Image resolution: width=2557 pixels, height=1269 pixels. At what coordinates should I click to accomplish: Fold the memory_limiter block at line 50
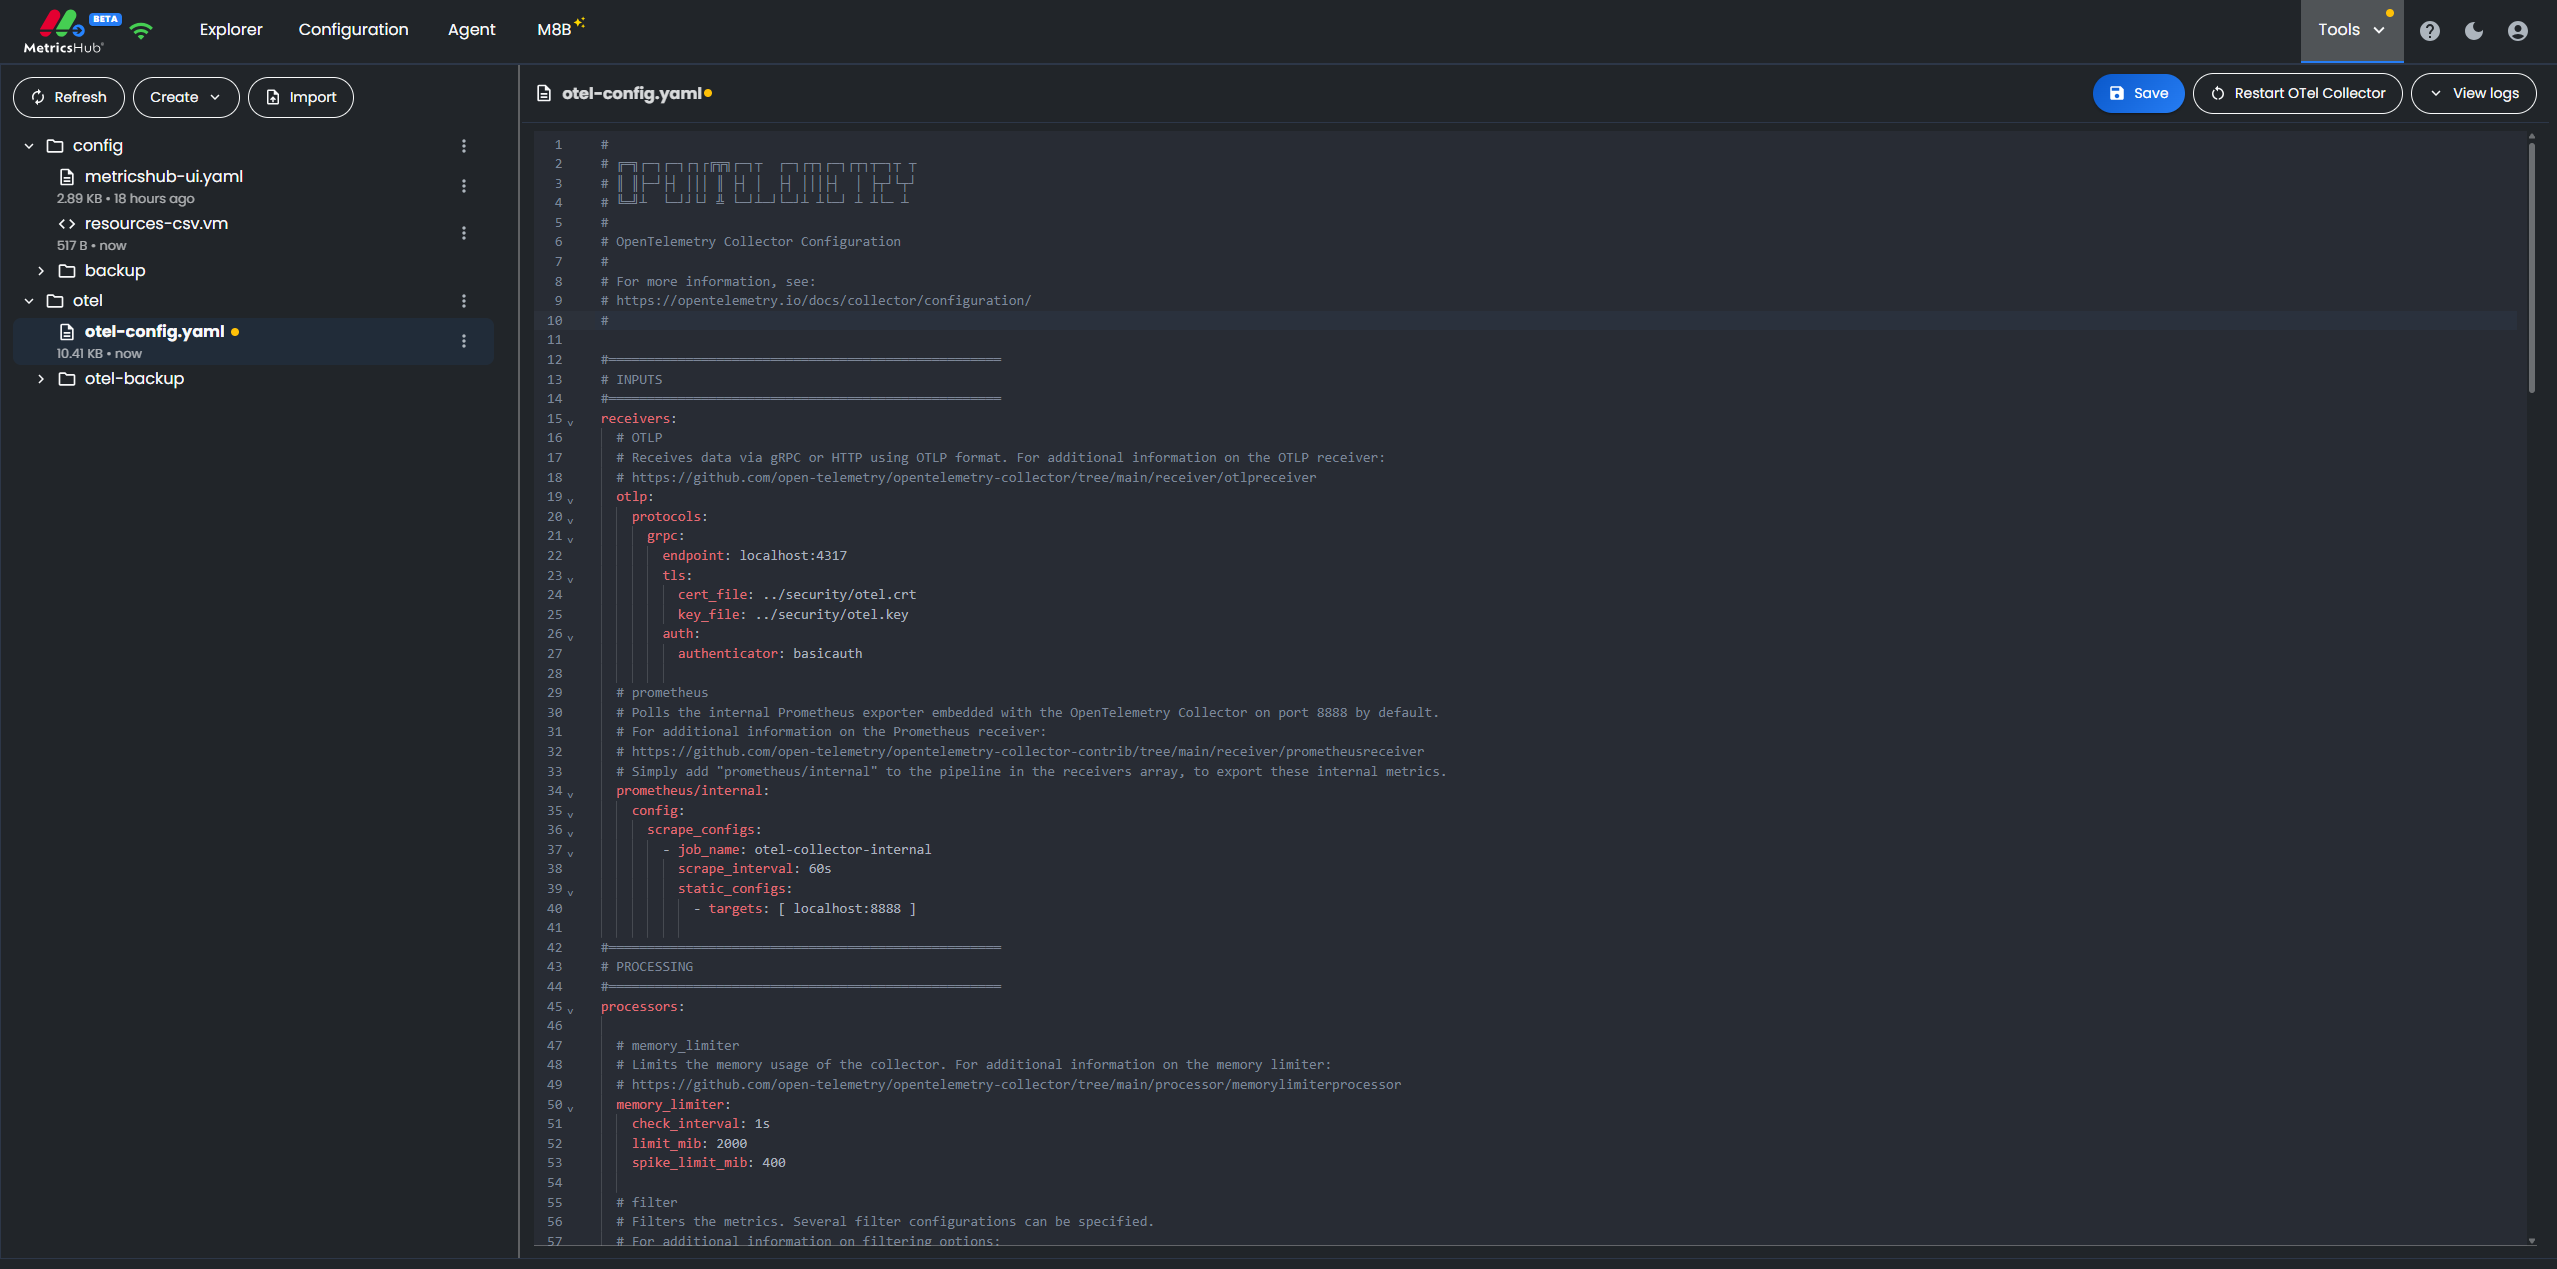tap(571, 1107)
